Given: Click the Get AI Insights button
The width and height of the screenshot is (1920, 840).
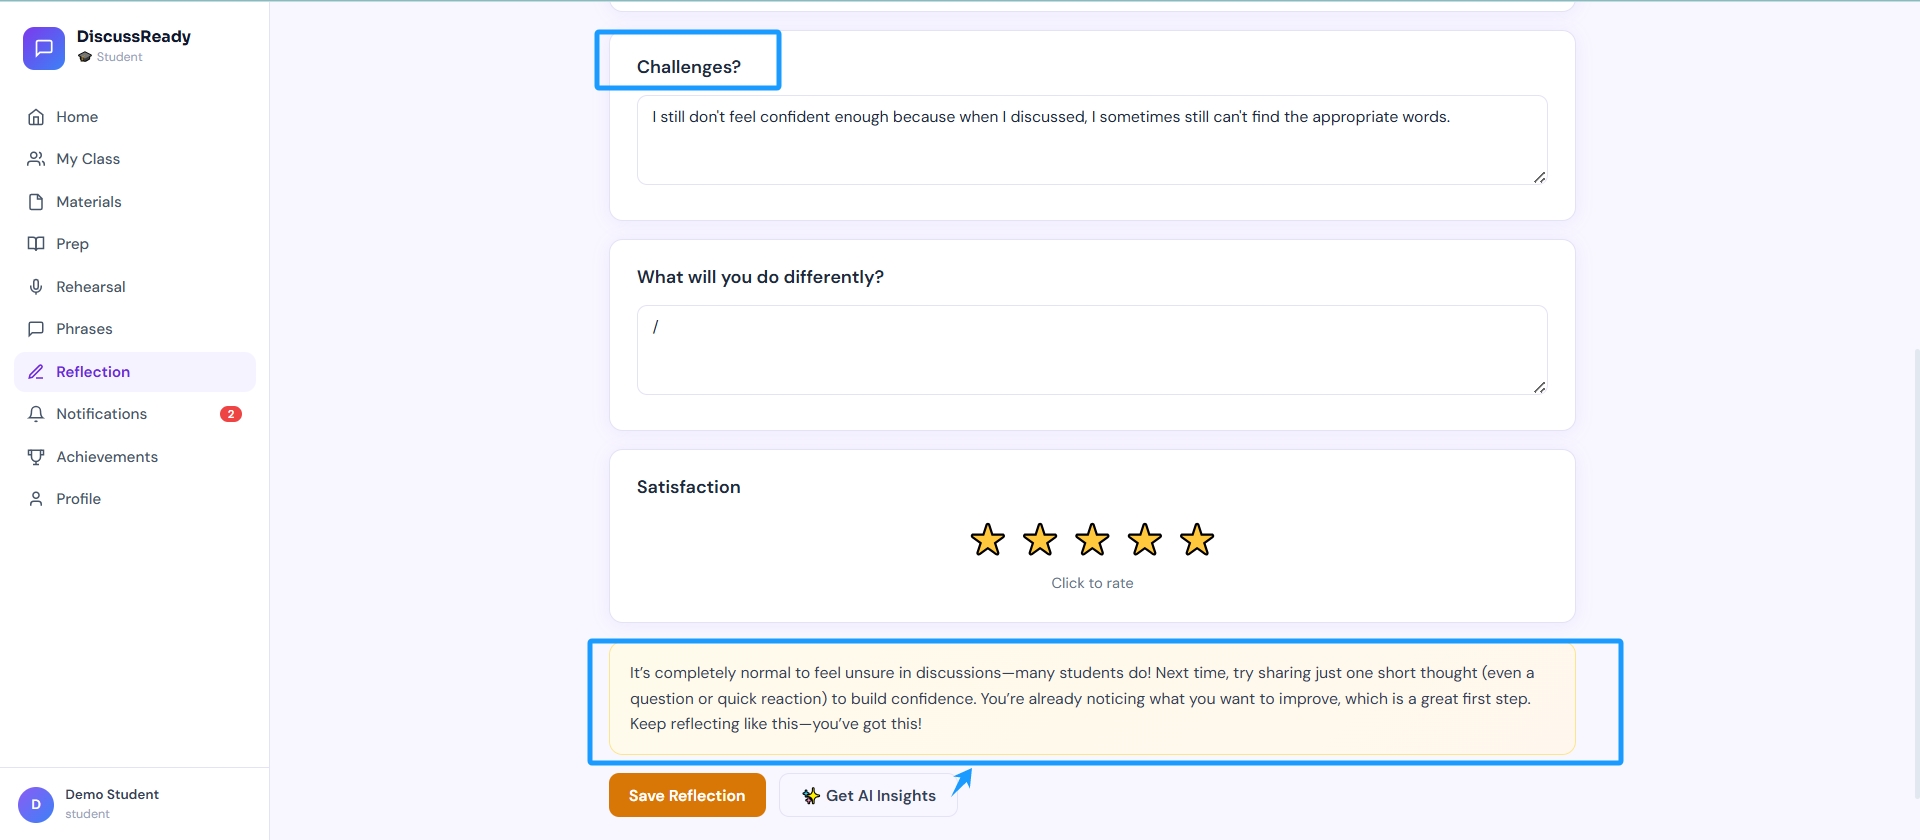Looking at the screenshot, I should [868, 795].
